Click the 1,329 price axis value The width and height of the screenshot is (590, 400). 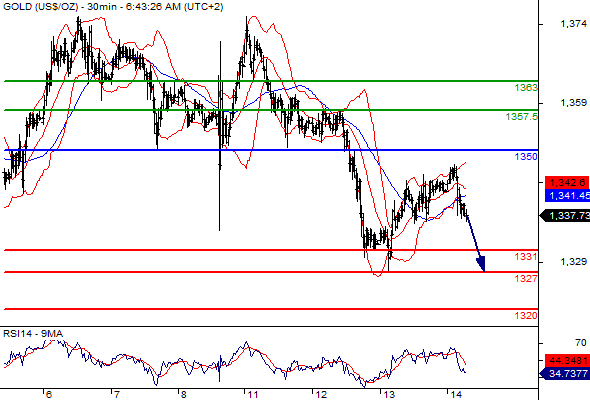click(x=573, y=262)
